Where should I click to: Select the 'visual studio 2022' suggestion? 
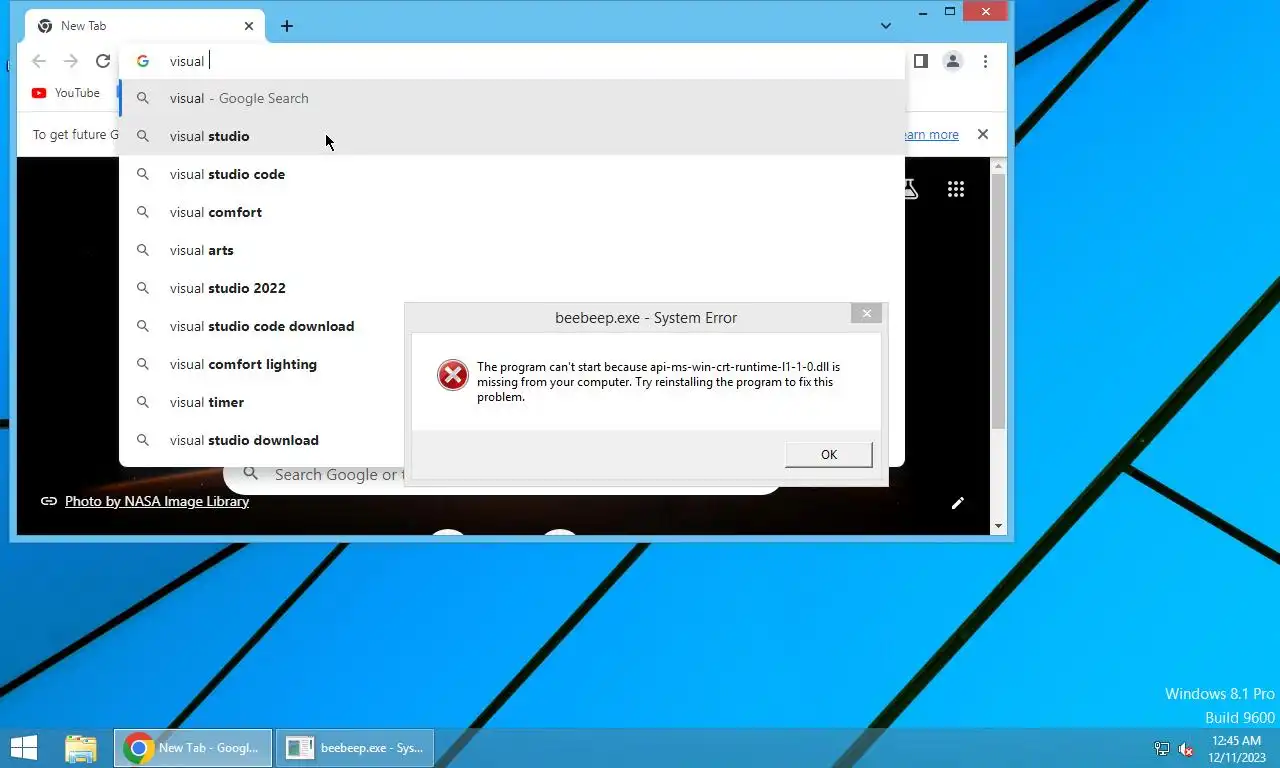click(x=512, y=288)
